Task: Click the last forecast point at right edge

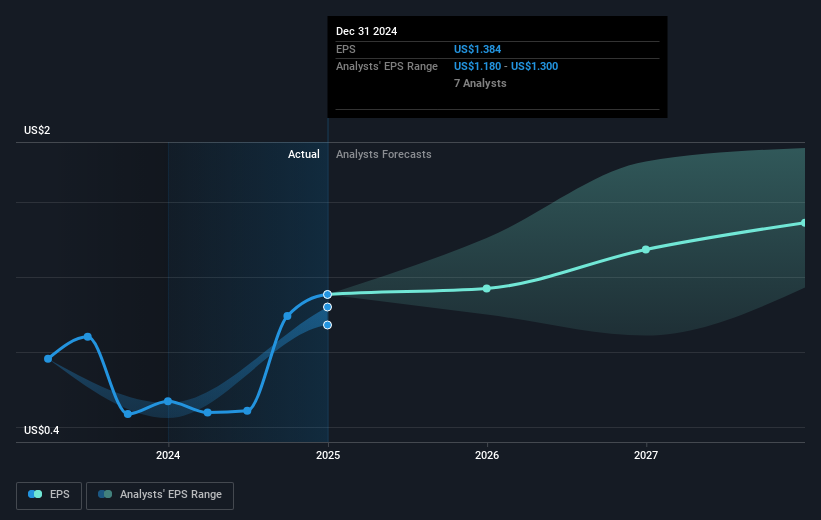Action: [x=804, y=223]
